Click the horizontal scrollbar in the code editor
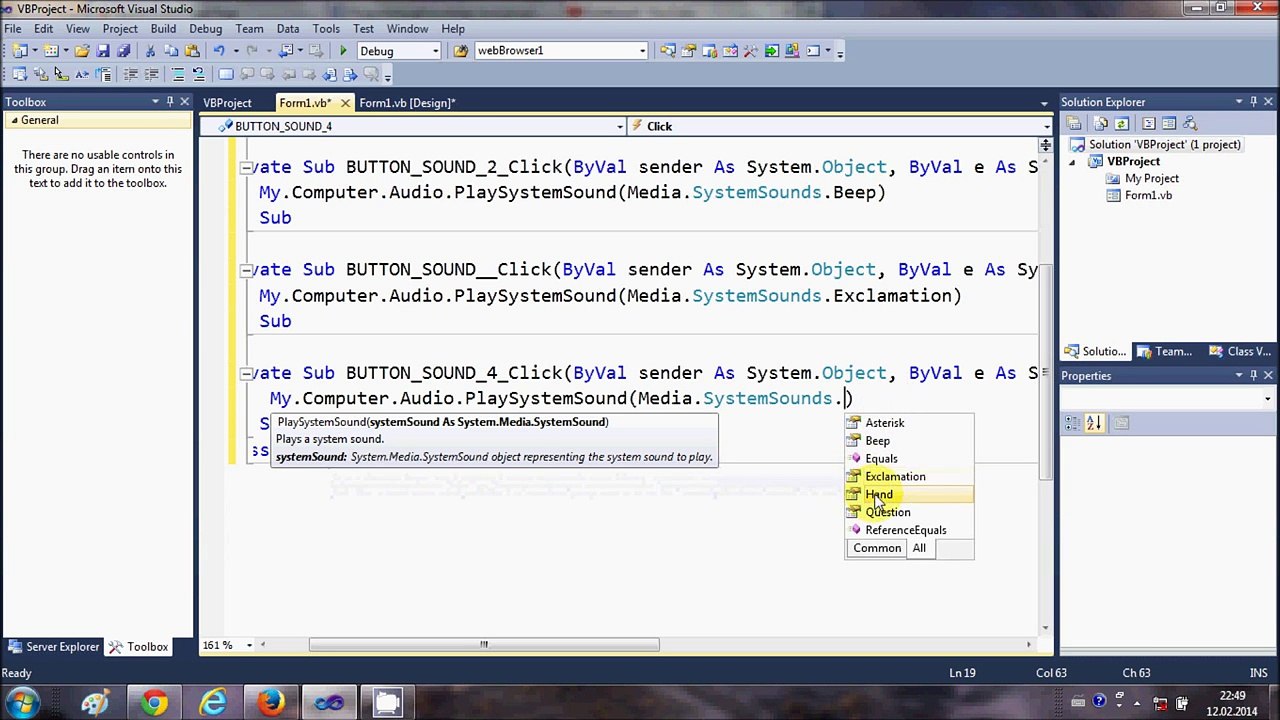 [484, 645]
